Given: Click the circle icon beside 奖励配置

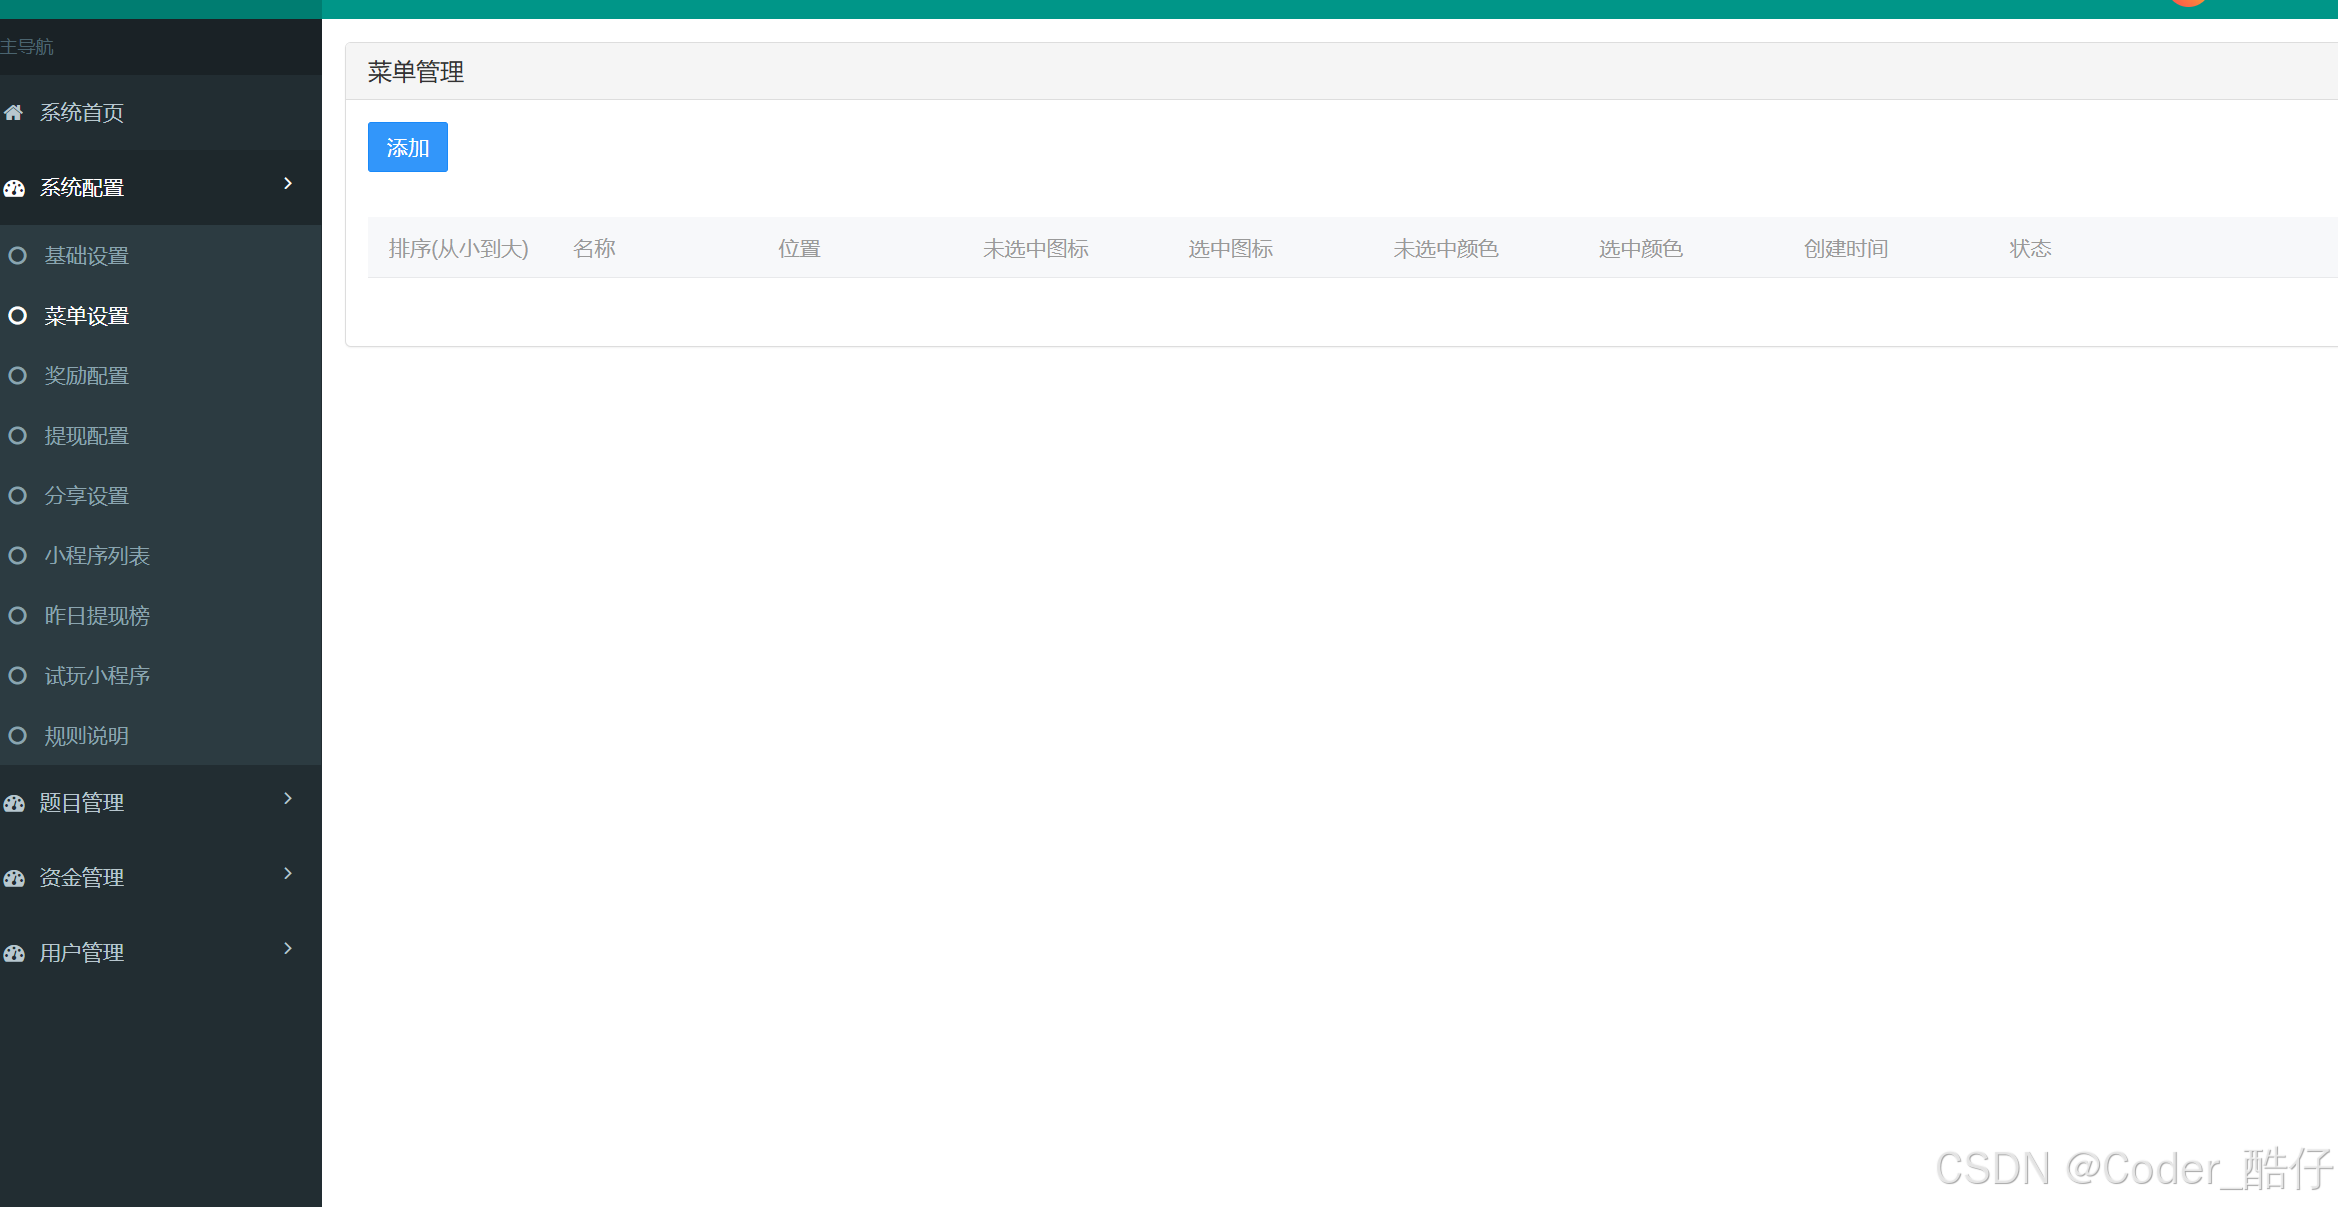Looking at the screenshot, I should [17, 376].
